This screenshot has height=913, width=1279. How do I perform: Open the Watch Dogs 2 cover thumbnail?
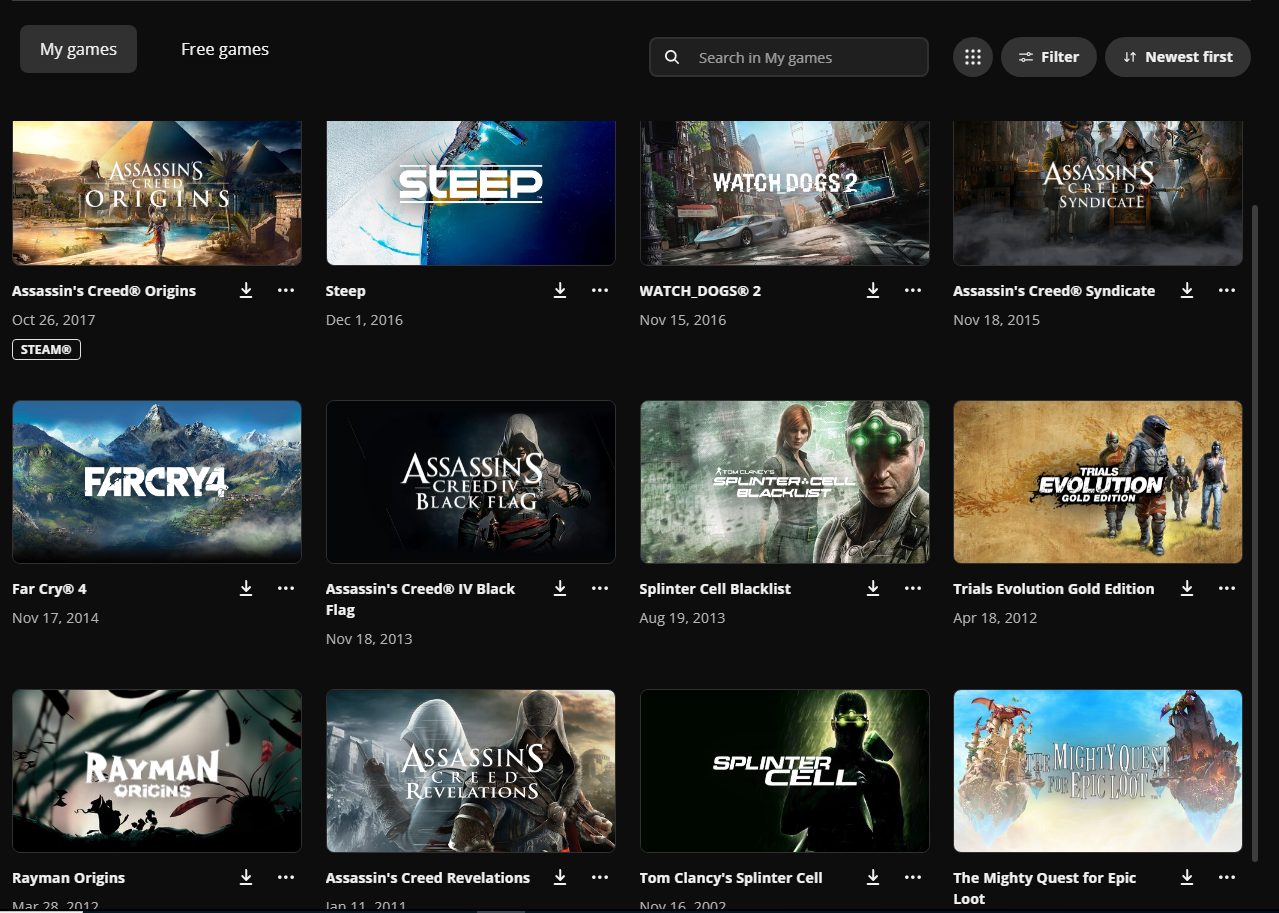(785, 193)
